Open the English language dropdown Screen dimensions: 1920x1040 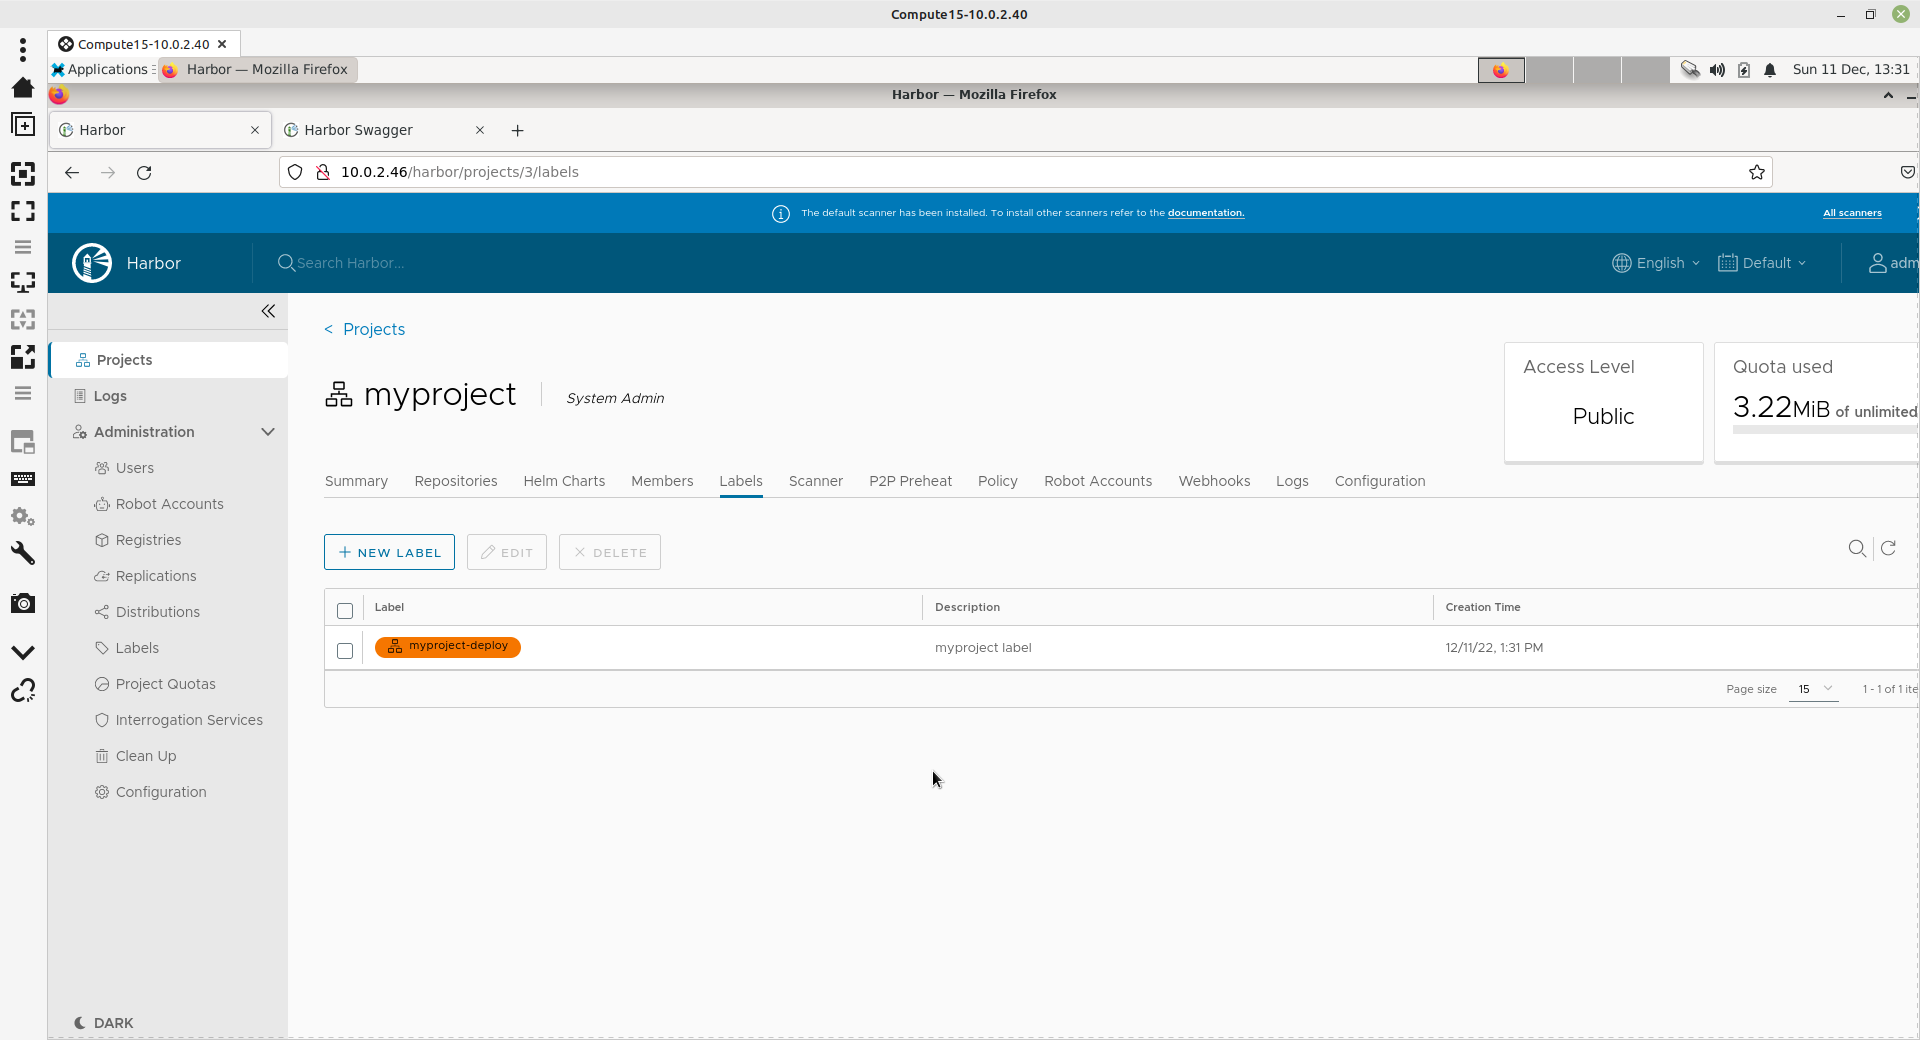1656,263
